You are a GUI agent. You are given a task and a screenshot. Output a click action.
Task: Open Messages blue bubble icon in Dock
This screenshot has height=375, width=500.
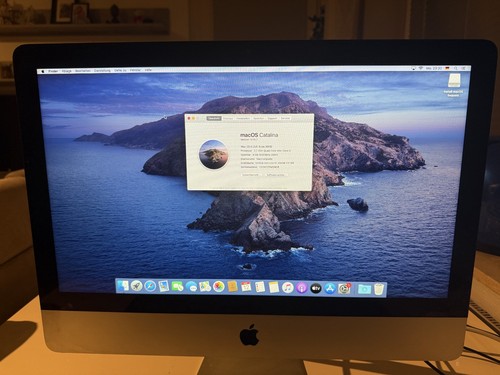tap(191, 287)
